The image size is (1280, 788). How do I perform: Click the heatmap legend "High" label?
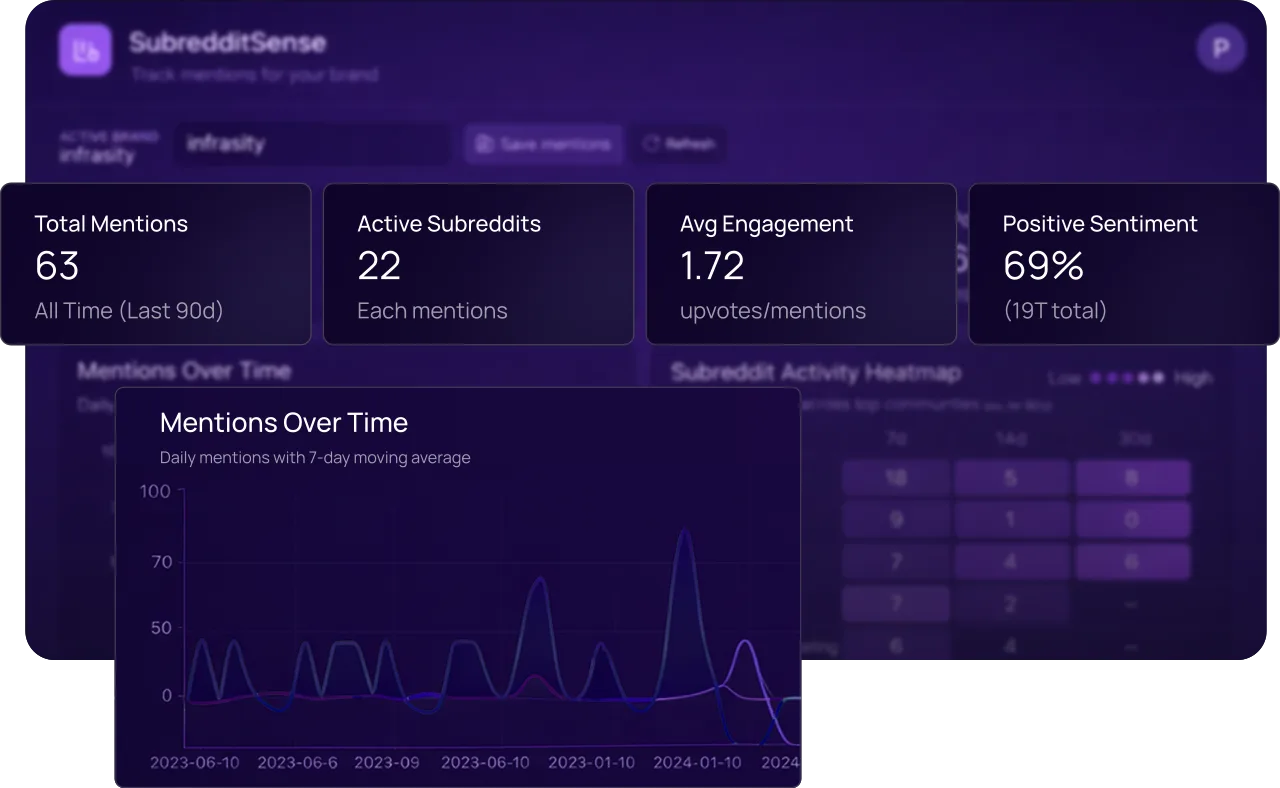coord(1193,378)
